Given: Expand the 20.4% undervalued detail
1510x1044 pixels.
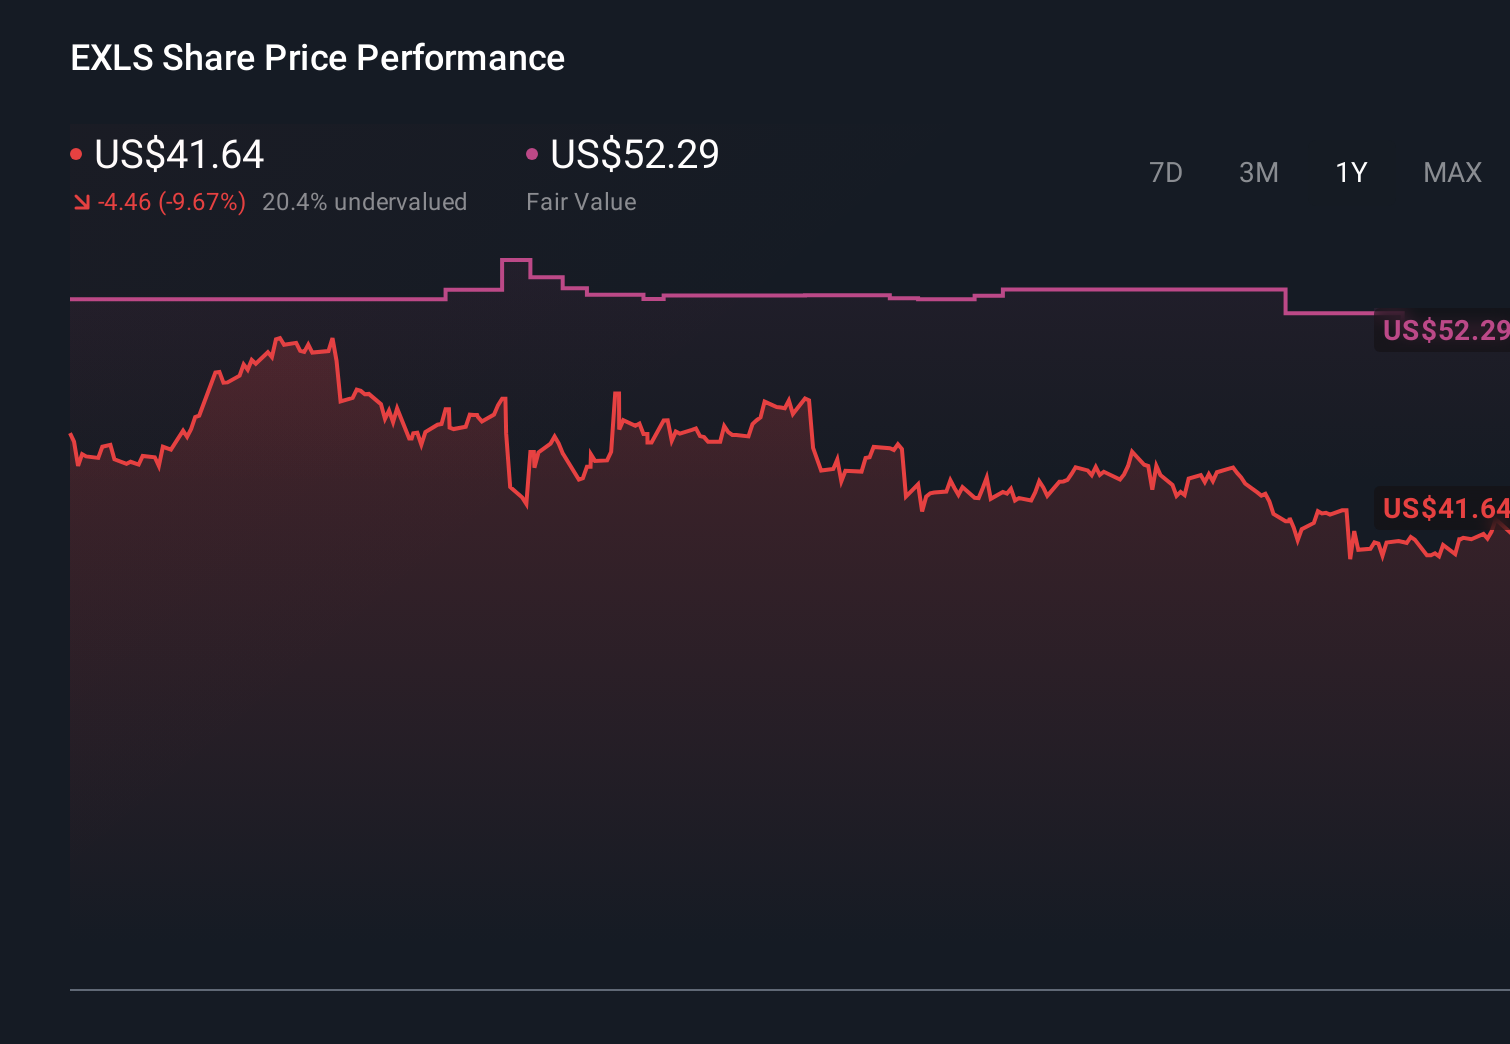Looking at the screenshot, I should point(365,201).
